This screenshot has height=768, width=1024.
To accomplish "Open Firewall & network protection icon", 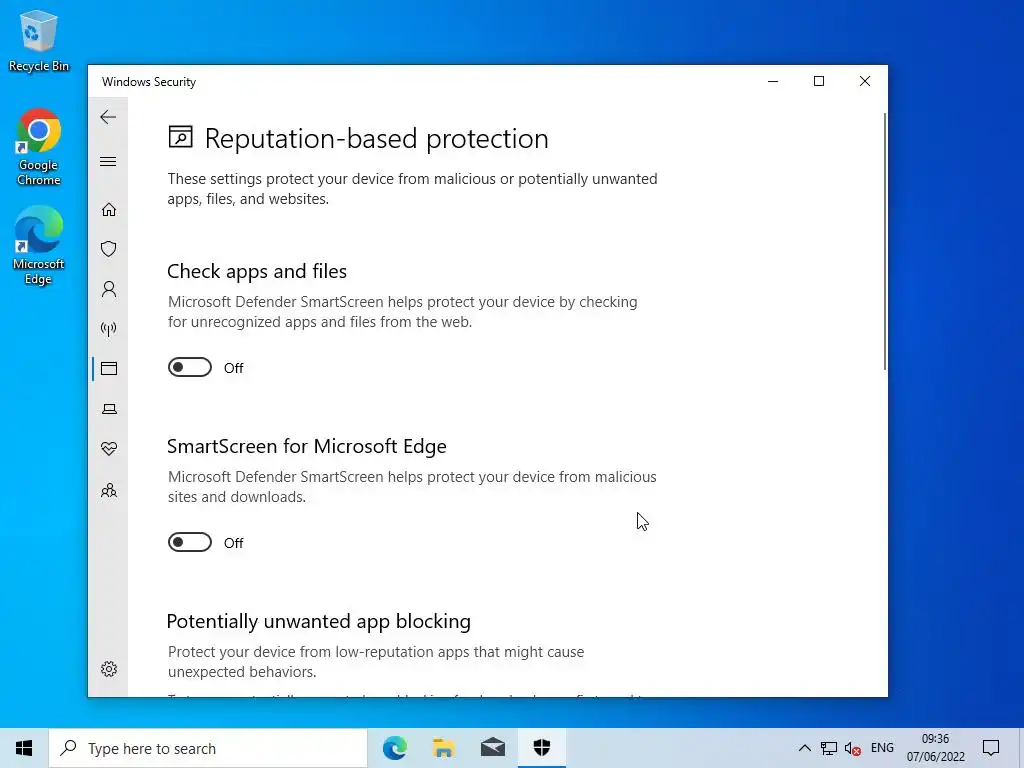I will pos(109,329).
